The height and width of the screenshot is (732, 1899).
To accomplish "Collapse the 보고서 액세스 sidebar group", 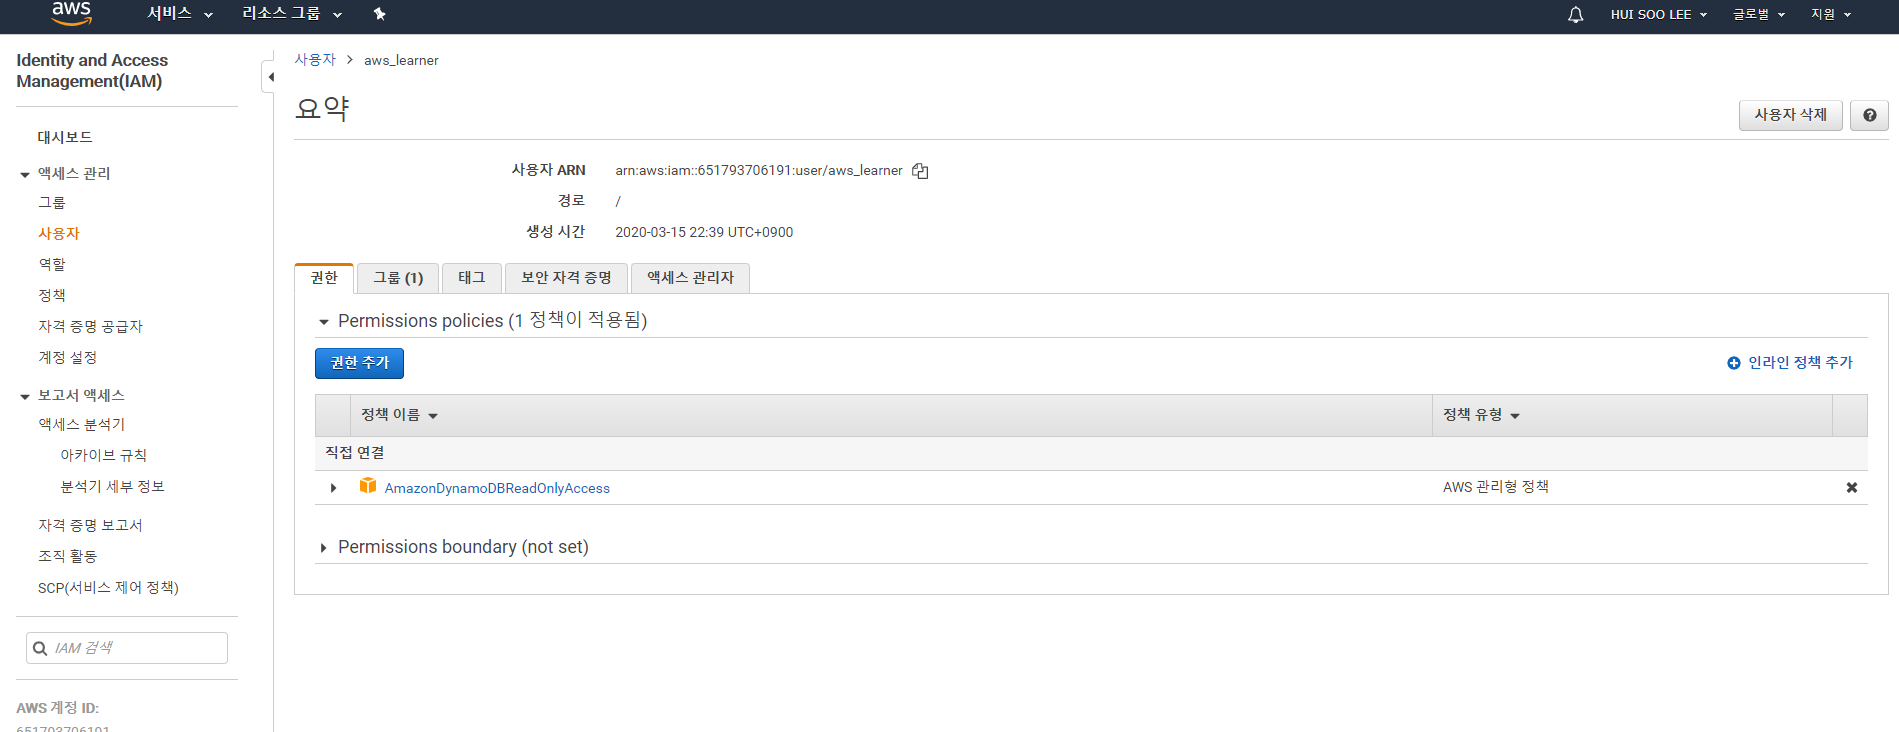I will pos(25,397).
